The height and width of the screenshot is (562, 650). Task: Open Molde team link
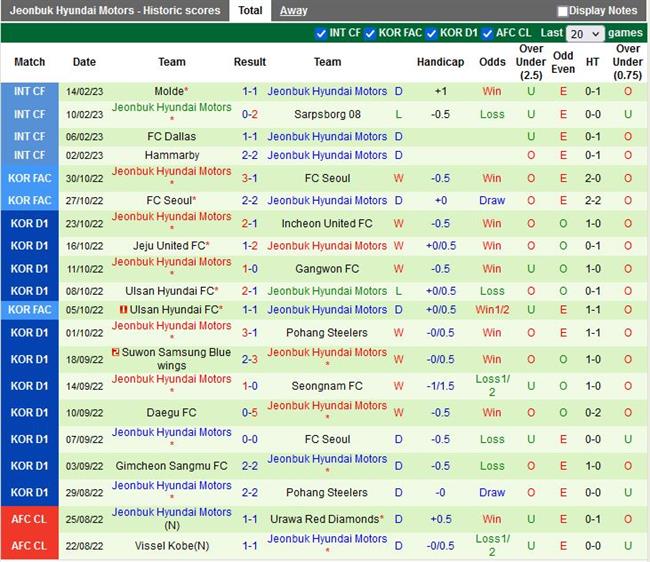[x=169, y=91]
